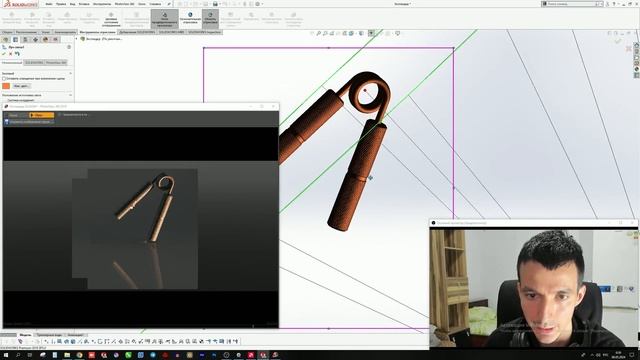Switch to the SOLIDWORKS Inspection CommandManager tab
The width and height of the screenshot is (640, 360).
[x=204, y=32]
